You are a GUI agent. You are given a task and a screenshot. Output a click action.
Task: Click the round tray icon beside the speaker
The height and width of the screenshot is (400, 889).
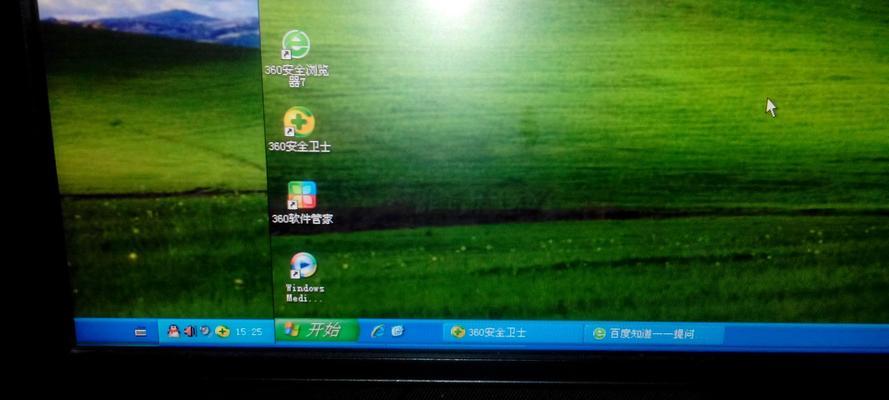205,331
